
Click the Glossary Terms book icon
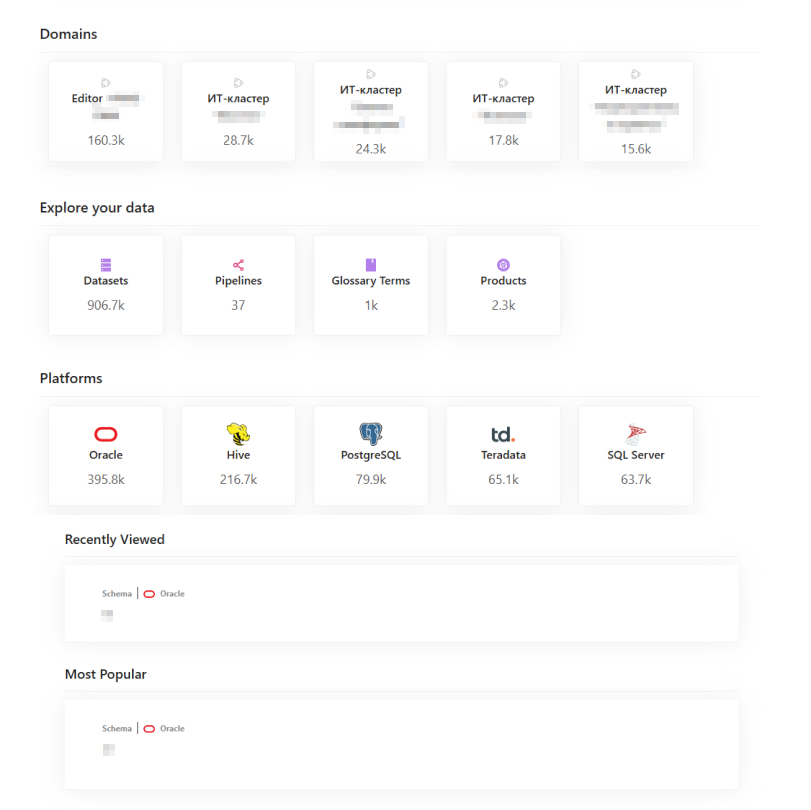pyautogui.click(x=370, y=265)
